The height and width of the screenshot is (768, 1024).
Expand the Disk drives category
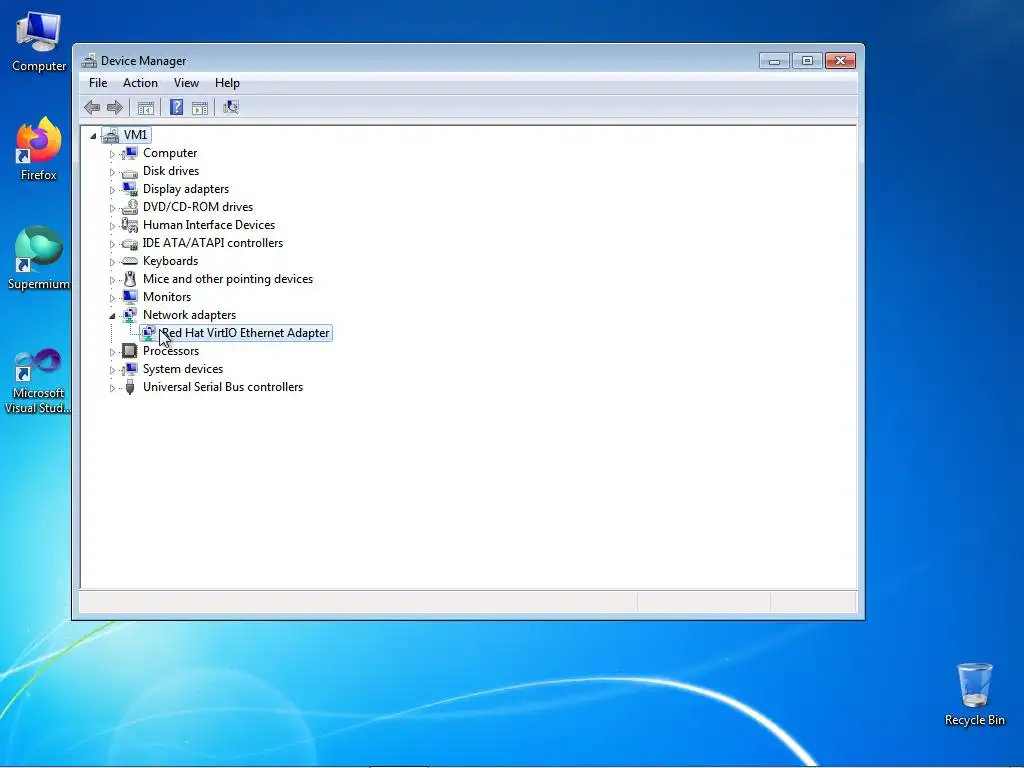[112, 172]
